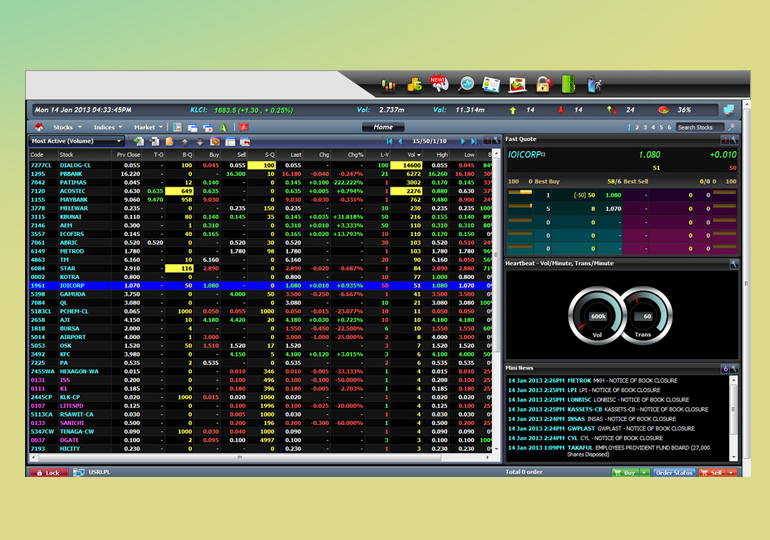Click the exit/logout running man icon
The width and height of the screenshot is (770, 540).
pos(595,86)
